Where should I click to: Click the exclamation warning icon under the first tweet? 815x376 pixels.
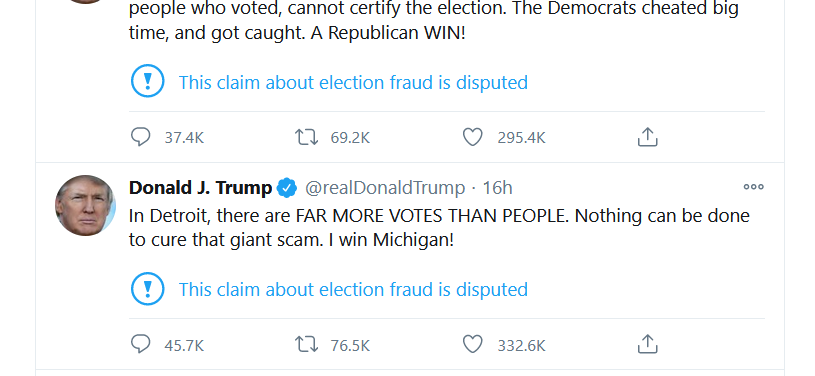tap(148, 81)
